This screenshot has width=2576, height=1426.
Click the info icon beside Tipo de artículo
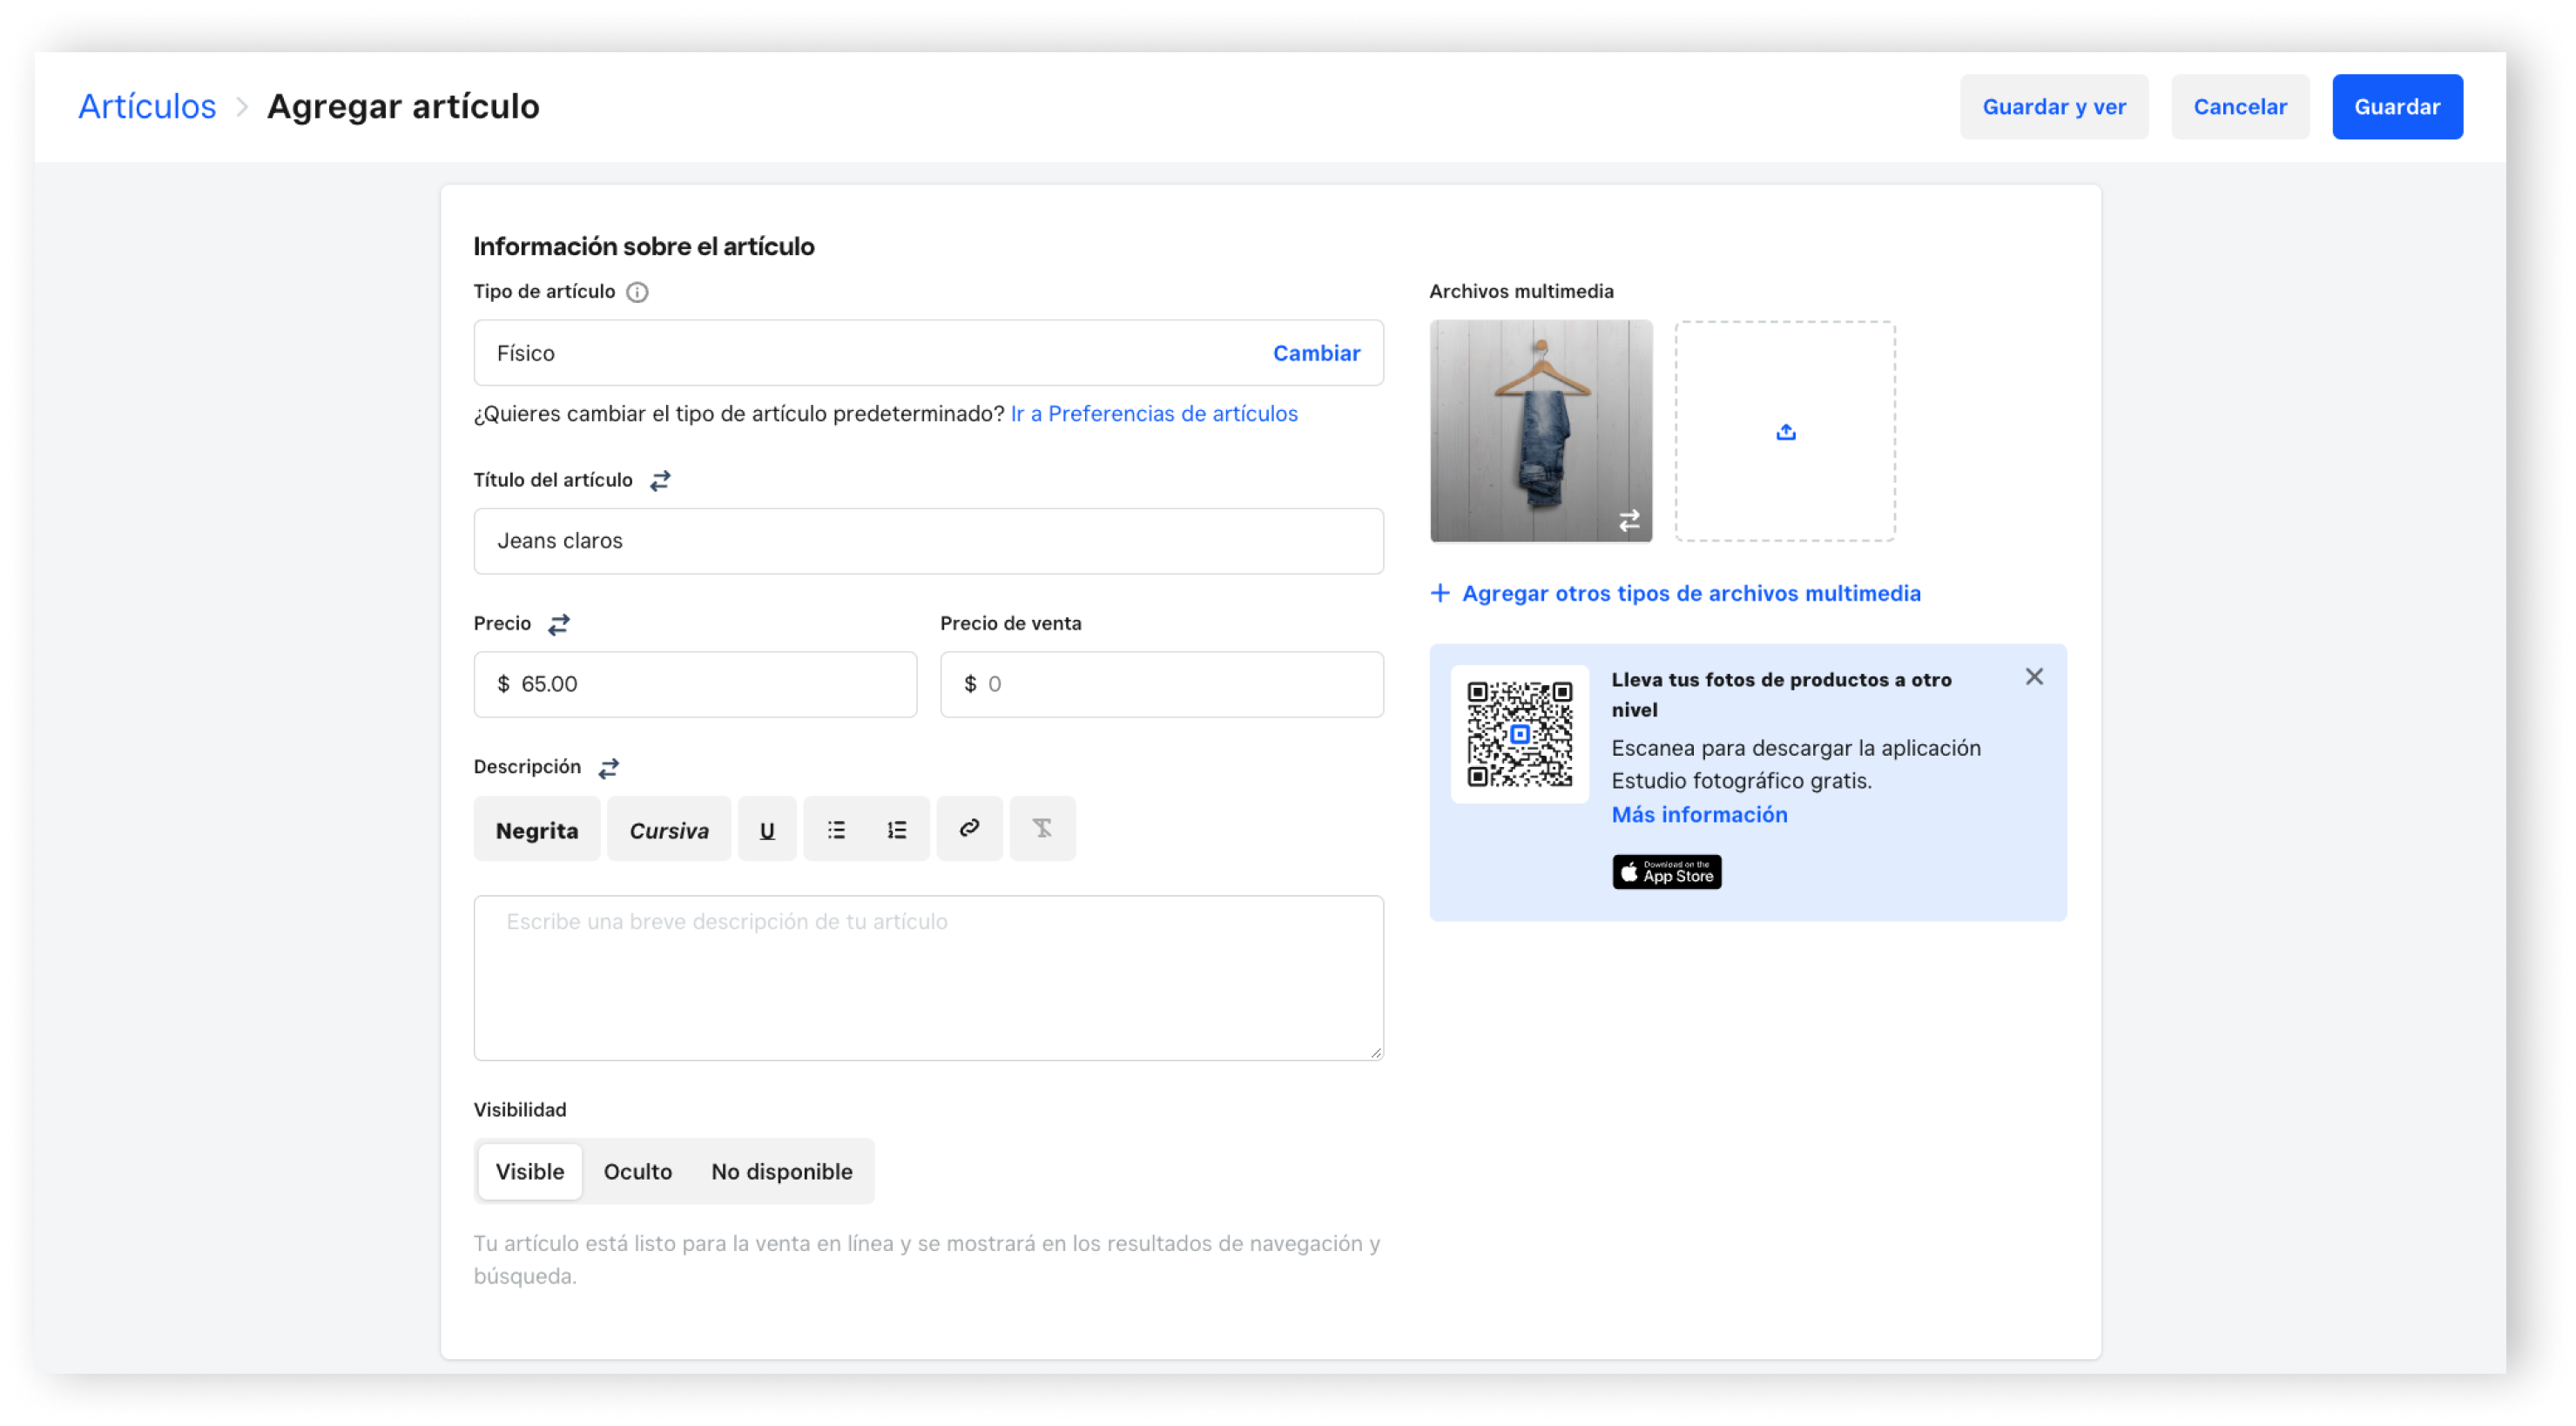pos(637,292)
